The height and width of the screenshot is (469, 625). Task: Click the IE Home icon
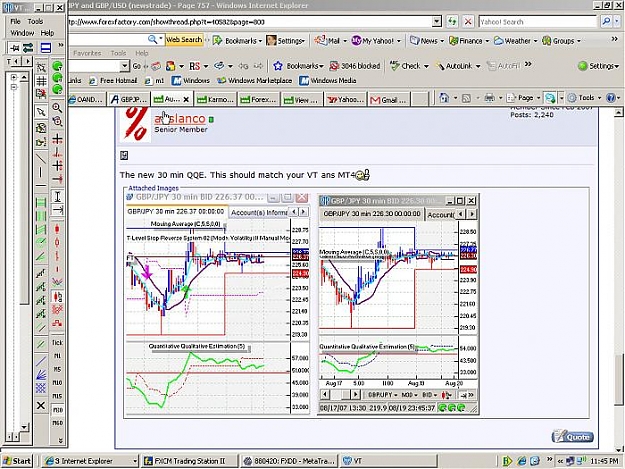pyautogui.click(x=444, y=98)
